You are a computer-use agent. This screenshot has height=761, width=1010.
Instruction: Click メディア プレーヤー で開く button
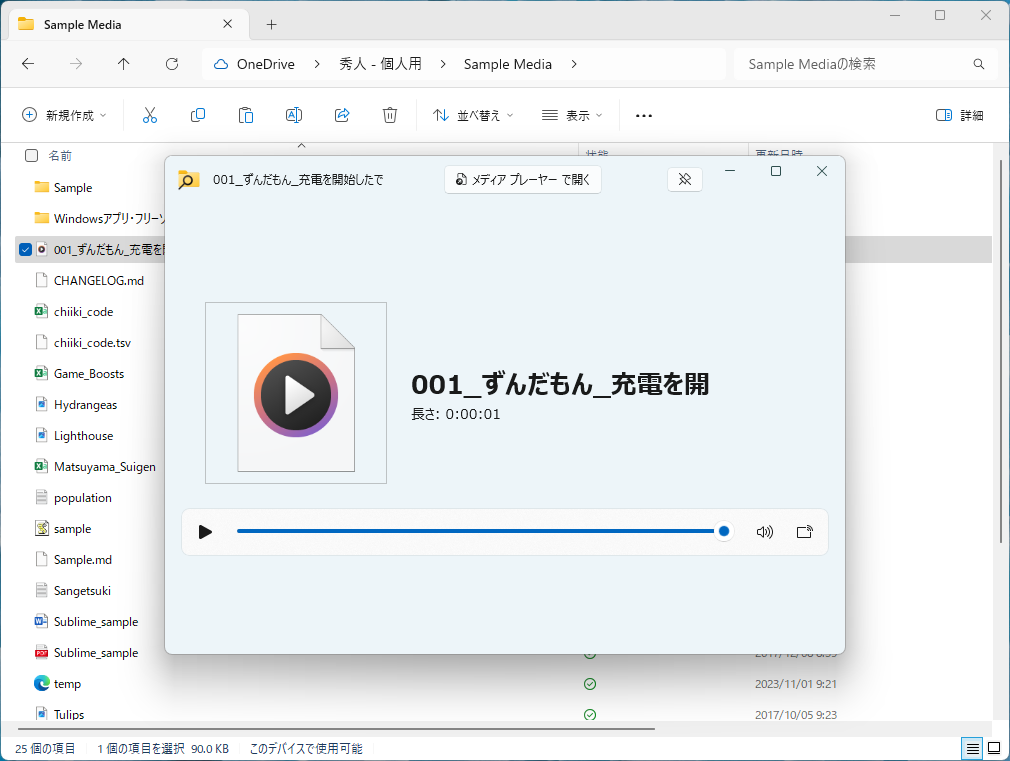pyautogui.click(x=522, y=179)
